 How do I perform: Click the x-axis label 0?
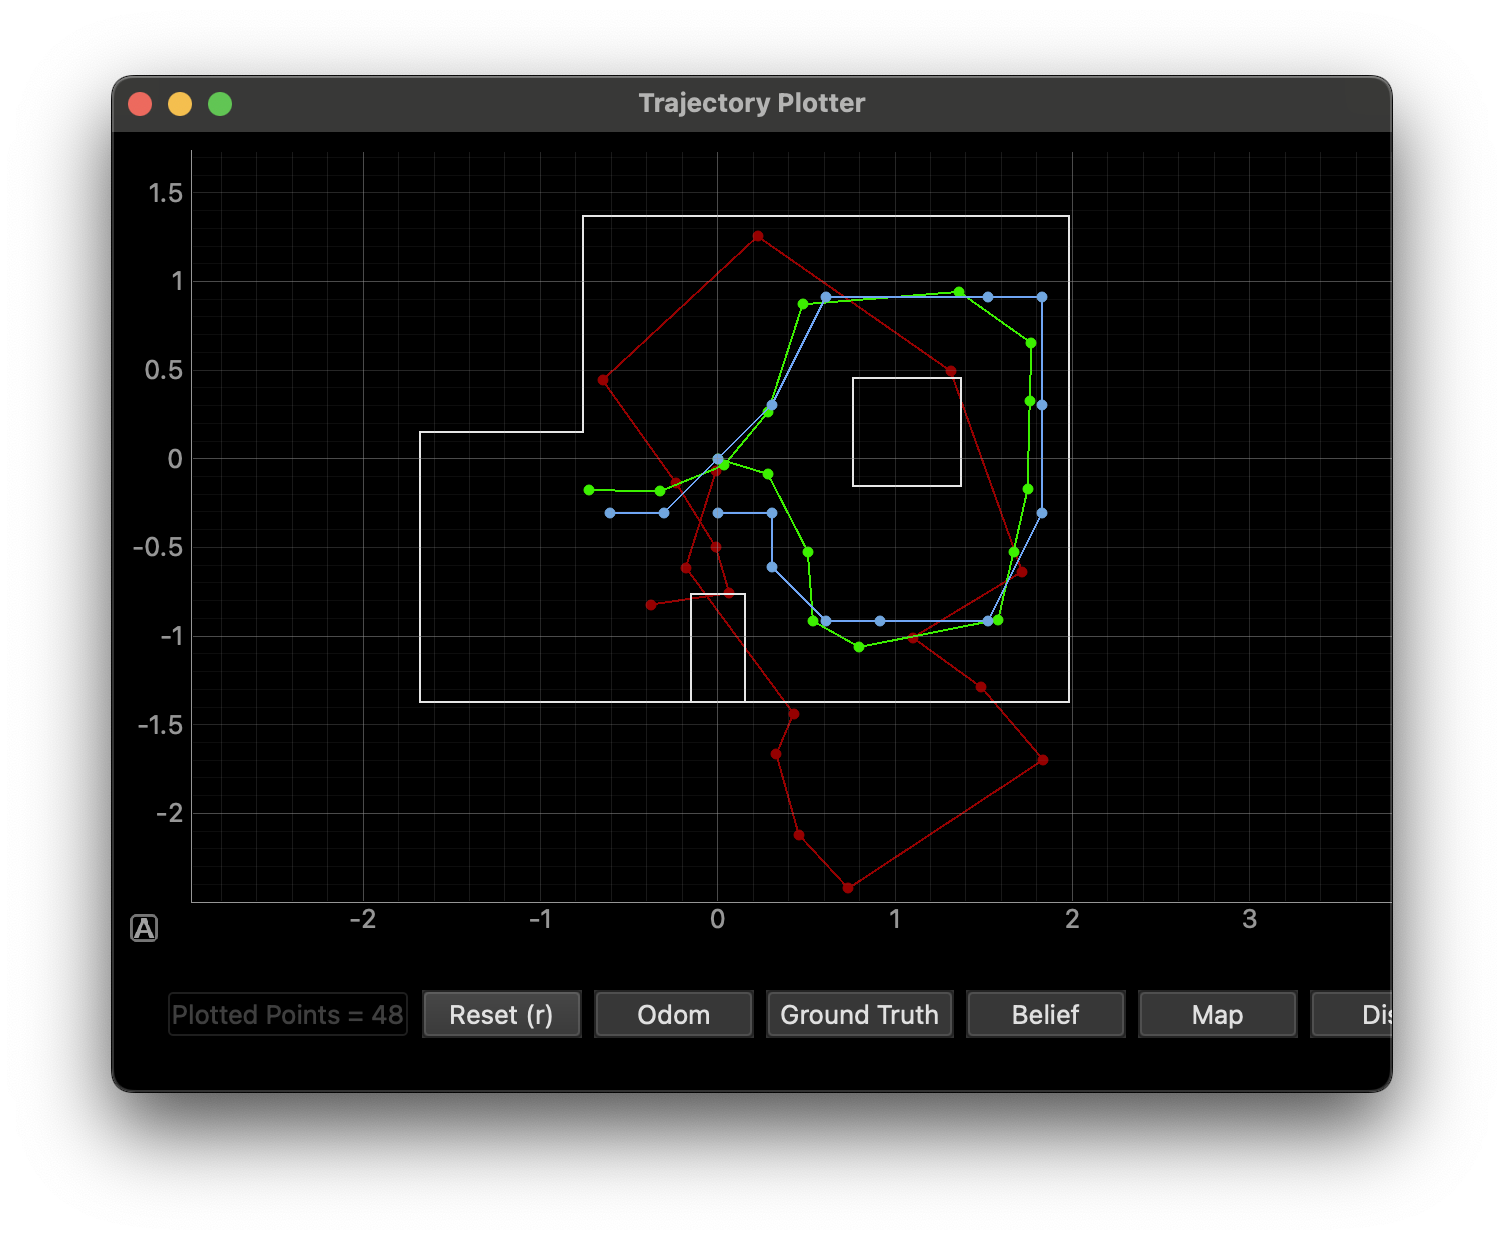[x=717, y=919]
